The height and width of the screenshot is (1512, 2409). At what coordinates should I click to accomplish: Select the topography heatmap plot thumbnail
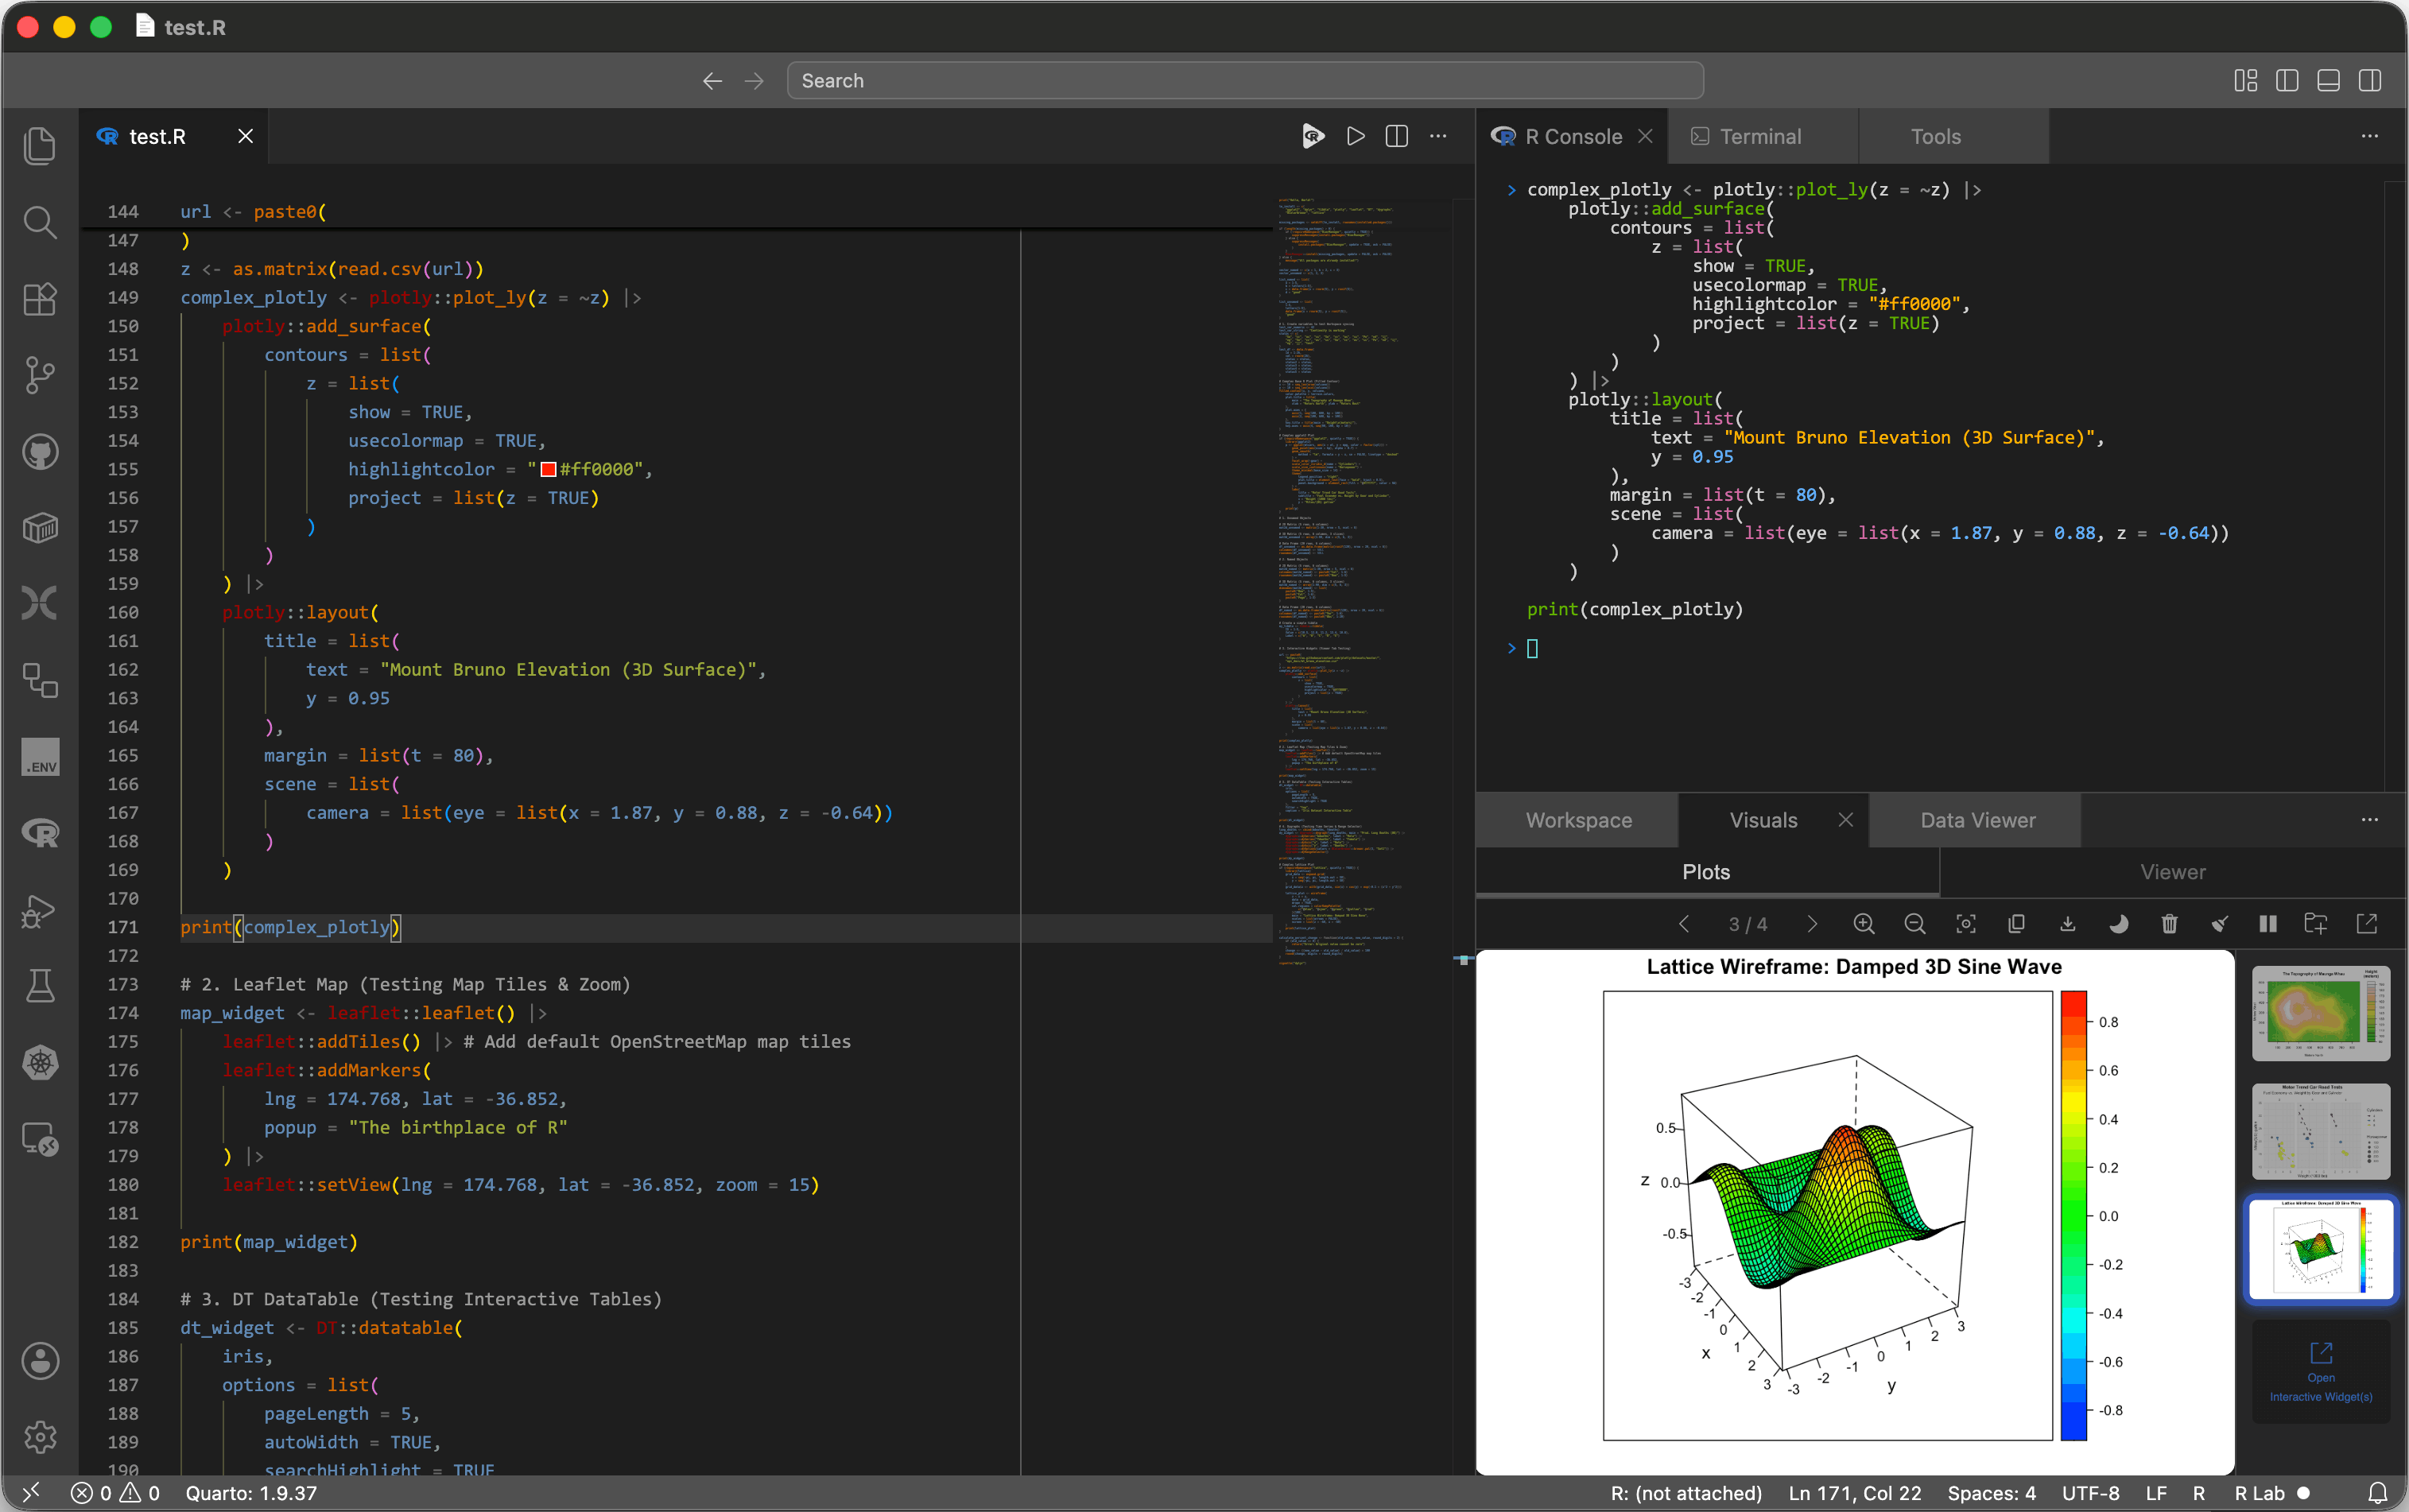point(2321,1013)
